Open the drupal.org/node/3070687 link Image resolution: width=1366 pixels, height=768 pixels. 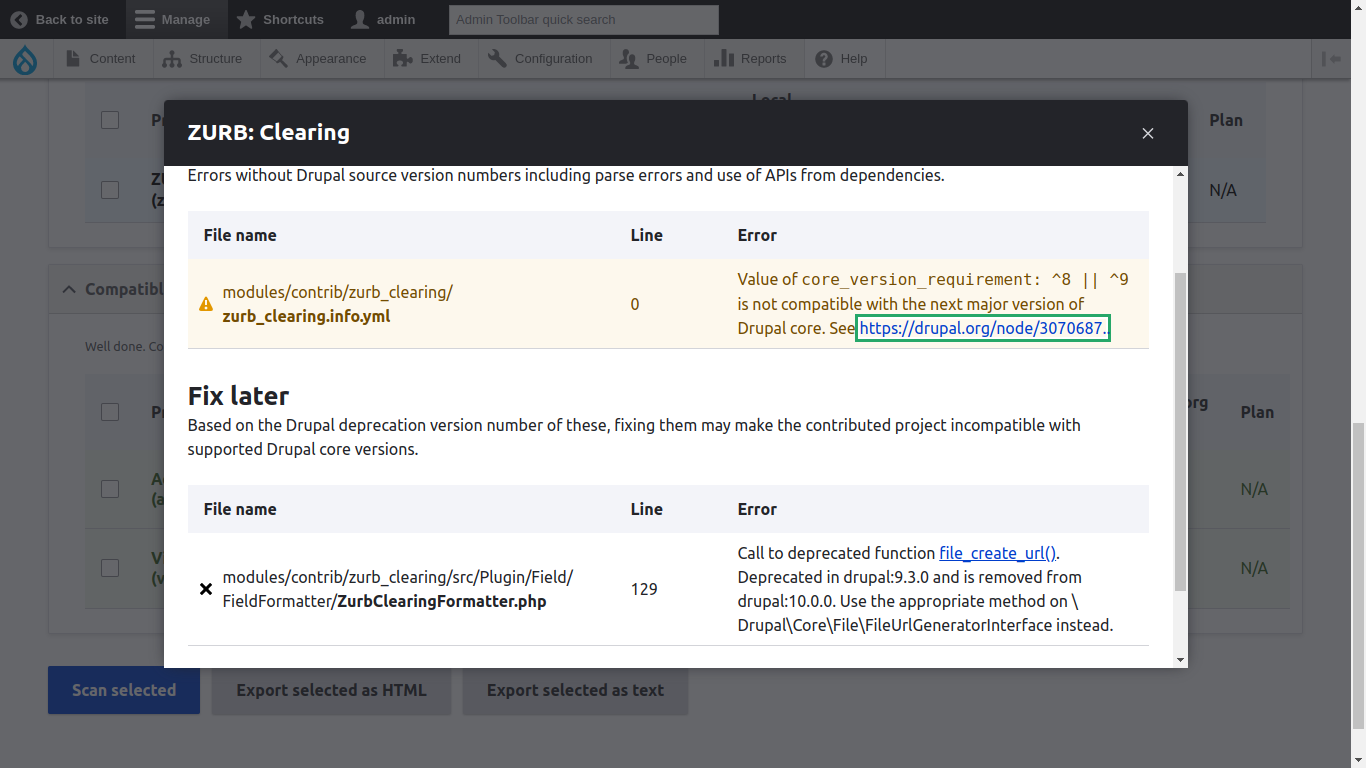click(x=981, y=328)
